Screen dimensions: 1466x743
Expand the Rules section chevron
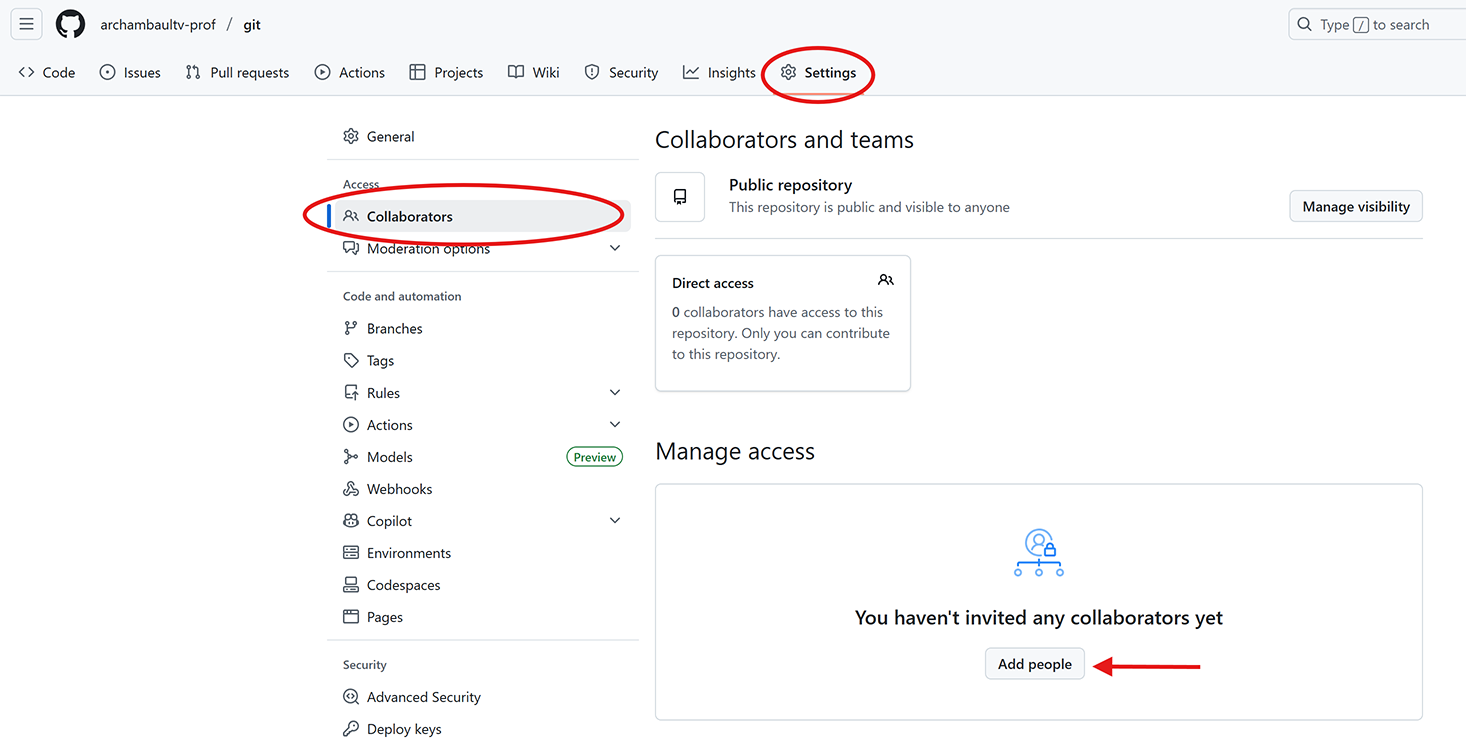point(615,393)
